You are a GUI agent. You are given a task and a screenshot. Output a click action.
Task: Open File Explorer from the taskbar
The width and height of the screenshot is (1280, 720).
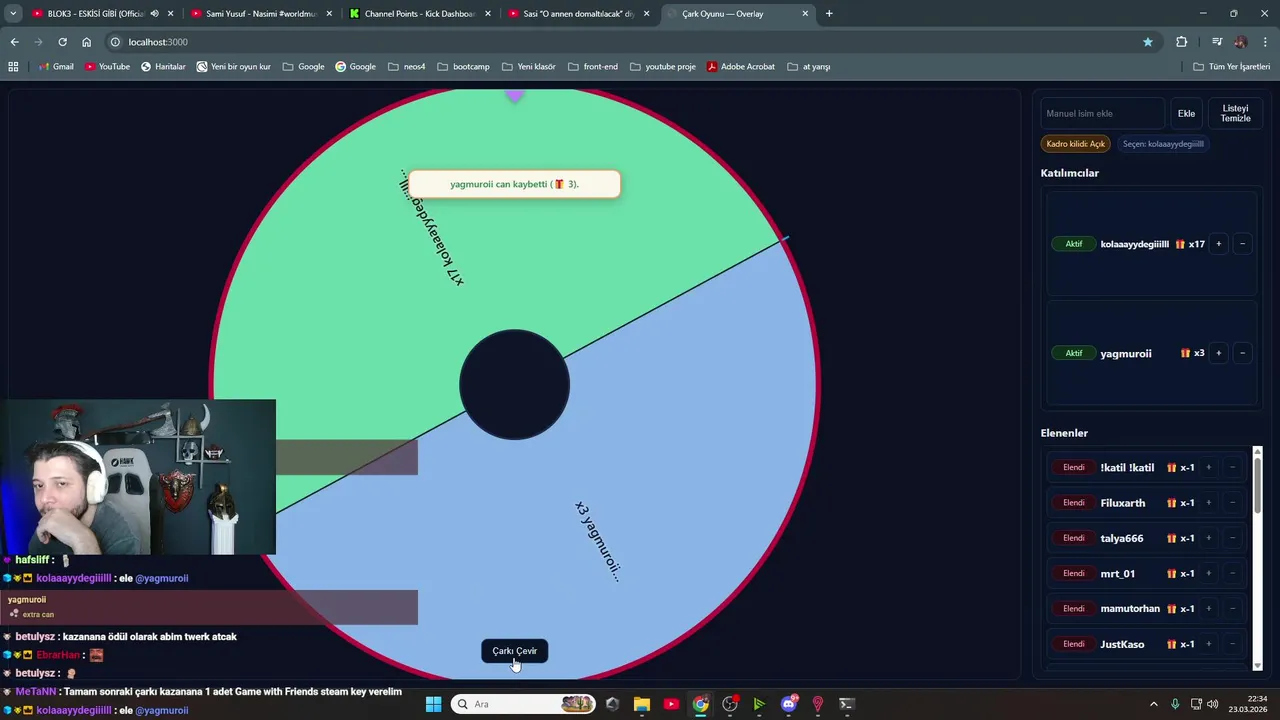(x=641, y=704)
